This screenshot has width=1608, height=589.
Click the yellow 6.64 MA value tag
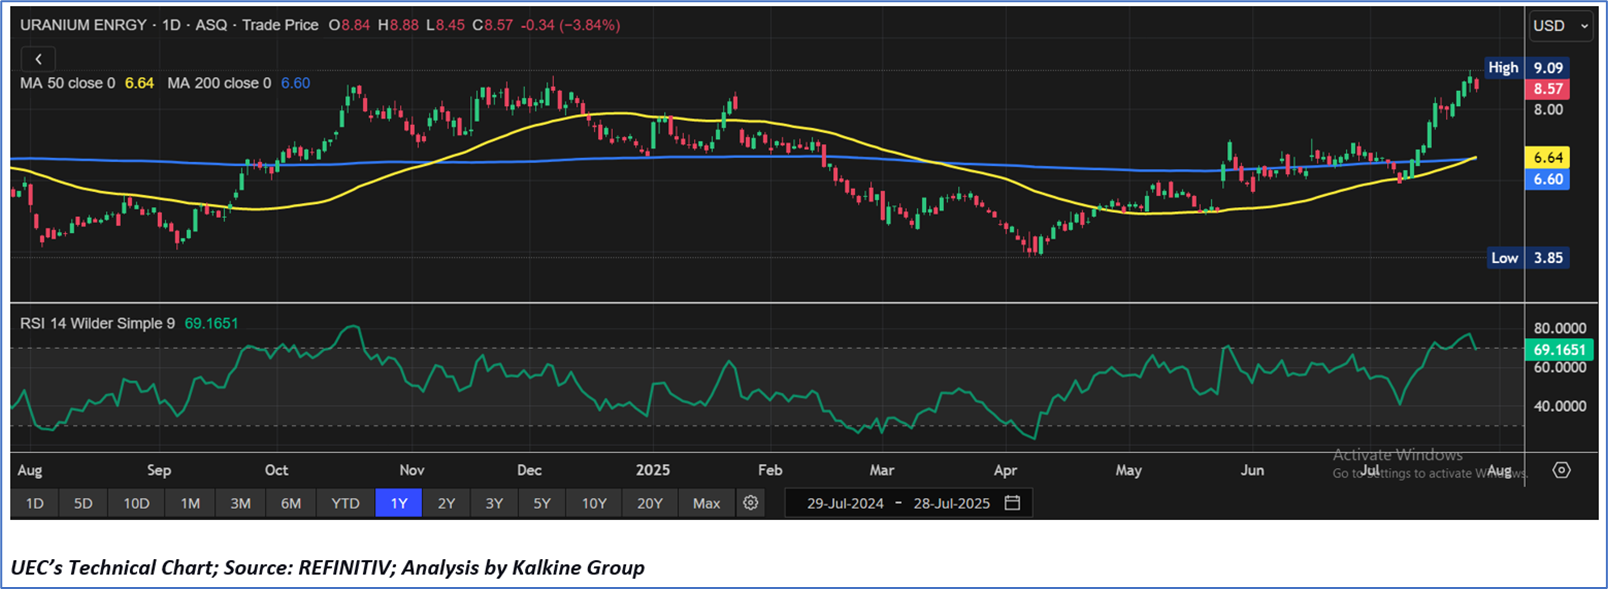1548,158
